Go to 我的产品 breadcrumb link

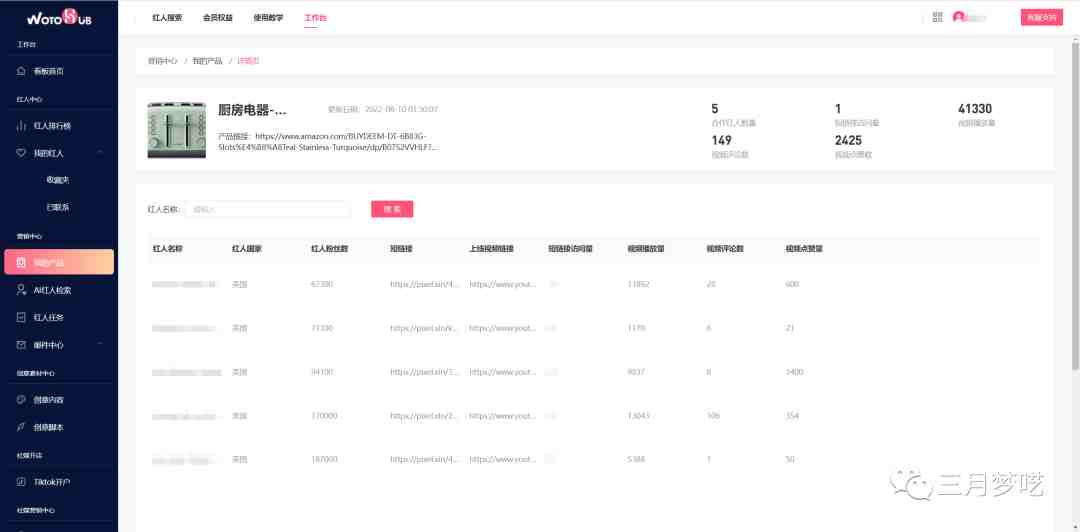point(207,61)
